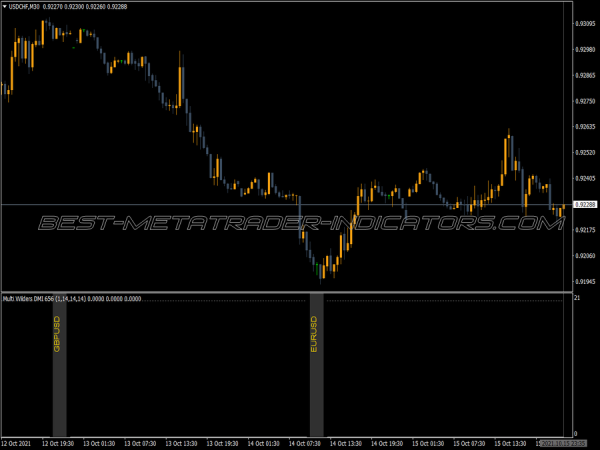Image resolution: width=600 pixels, height=450 pixels.
Task: Click the horizontal bid price line
Action: (x=200, y=205)
